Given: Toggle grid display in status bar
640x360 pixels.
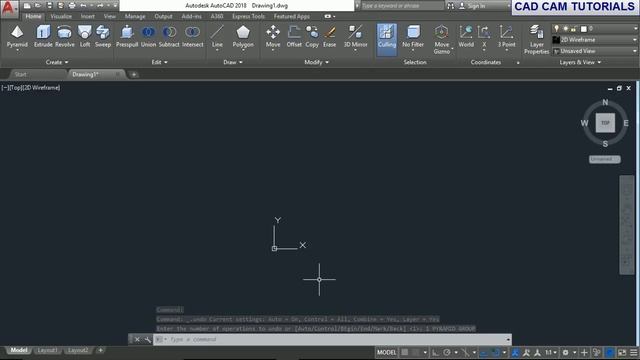Looking at the screenshot, I should pos(404,352).
